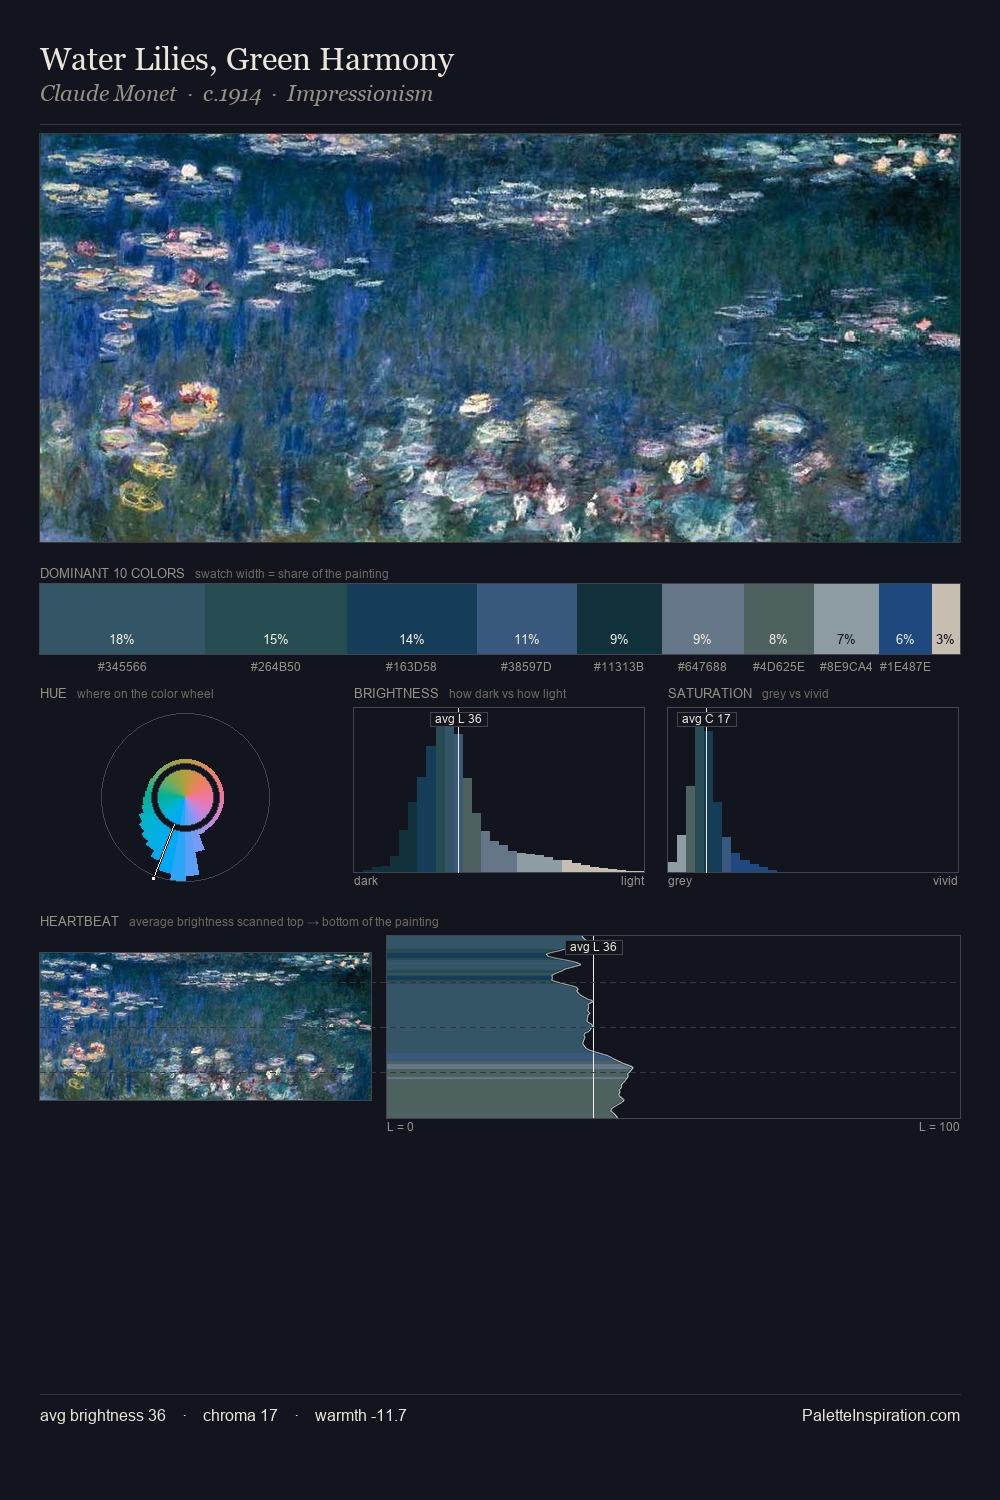Click the #4D625E hex code text
The image size is (1000, 1500).
pos(778,666)
